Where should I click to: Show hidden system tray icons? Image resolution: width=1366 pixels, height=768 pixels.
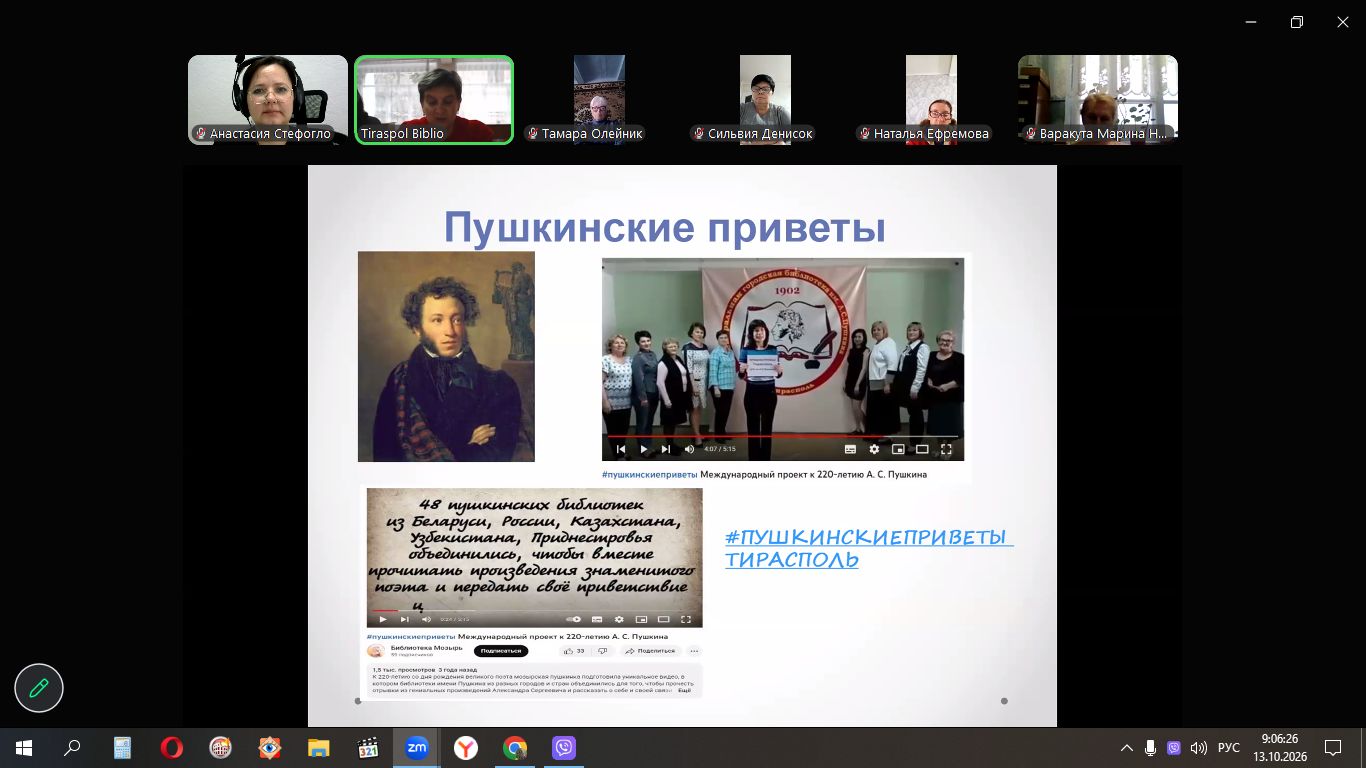[1127, 748]
